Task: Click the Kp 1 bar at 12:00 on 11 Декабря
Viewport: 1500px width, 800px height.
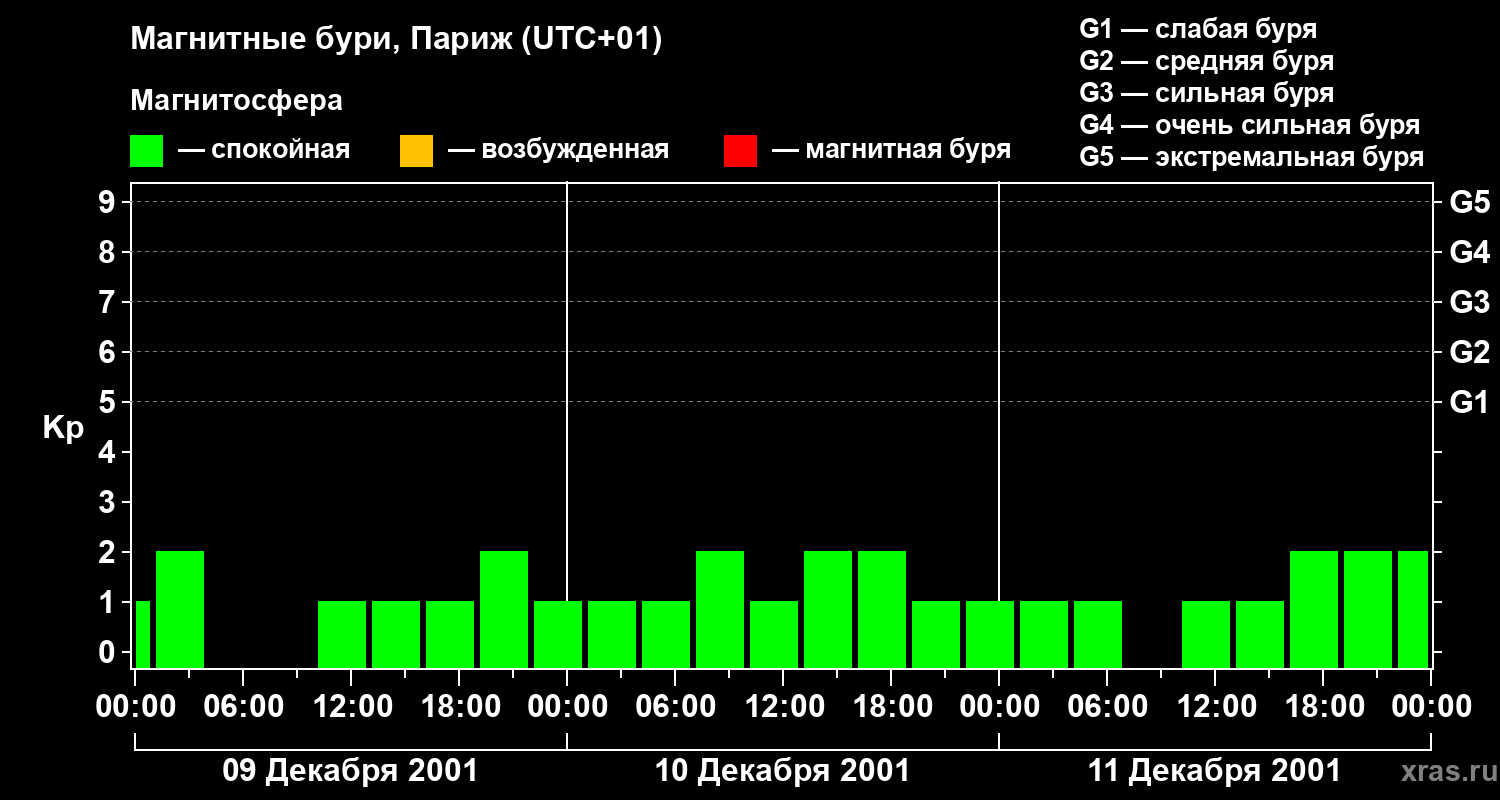Action: coord(1206,635)
